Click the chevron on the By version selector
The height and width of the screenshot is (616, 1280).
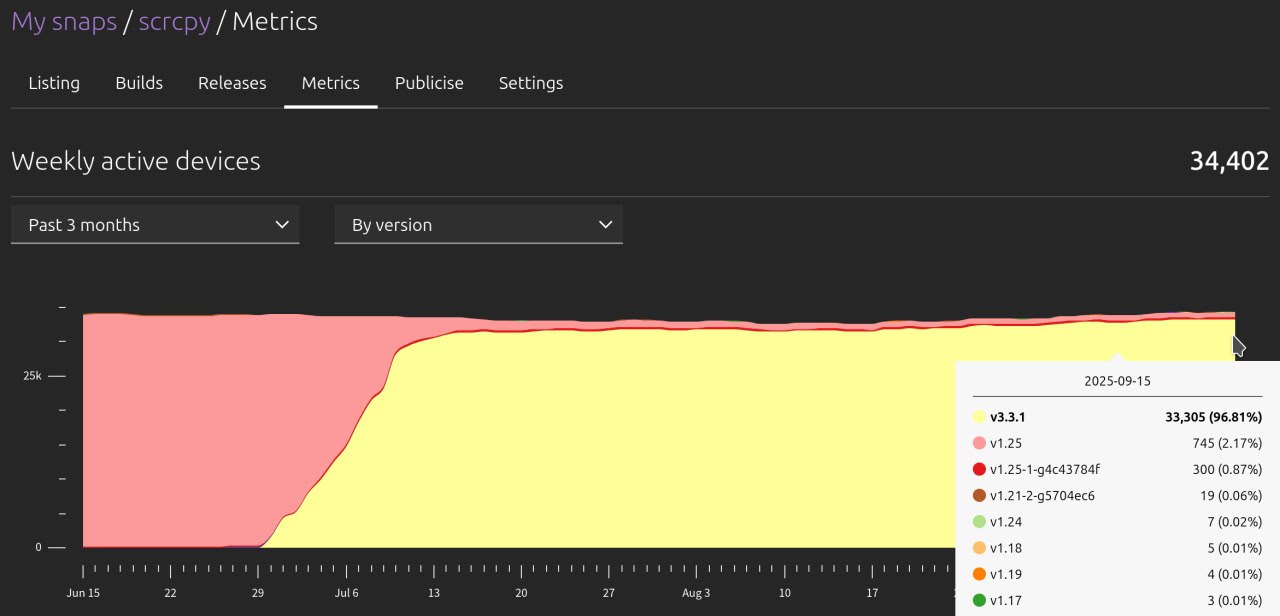point(605,225)
